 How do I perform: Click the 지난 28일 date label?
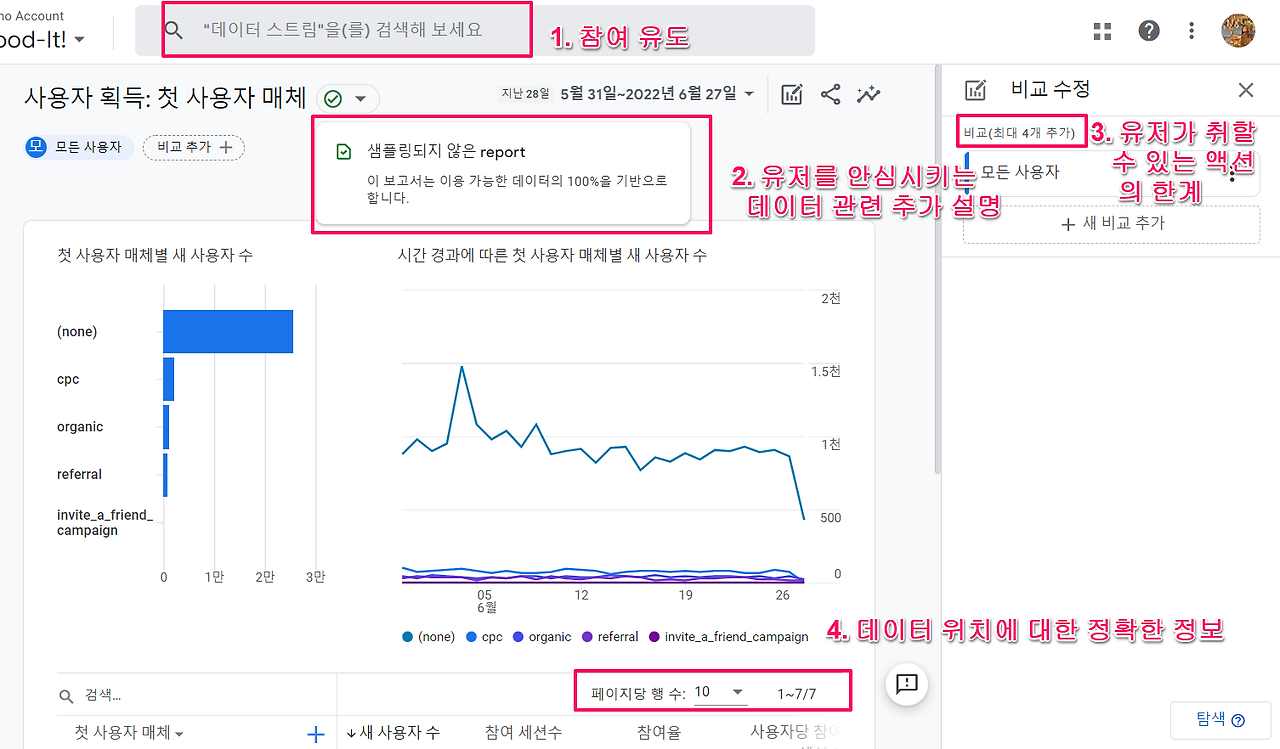pos(526,94)
